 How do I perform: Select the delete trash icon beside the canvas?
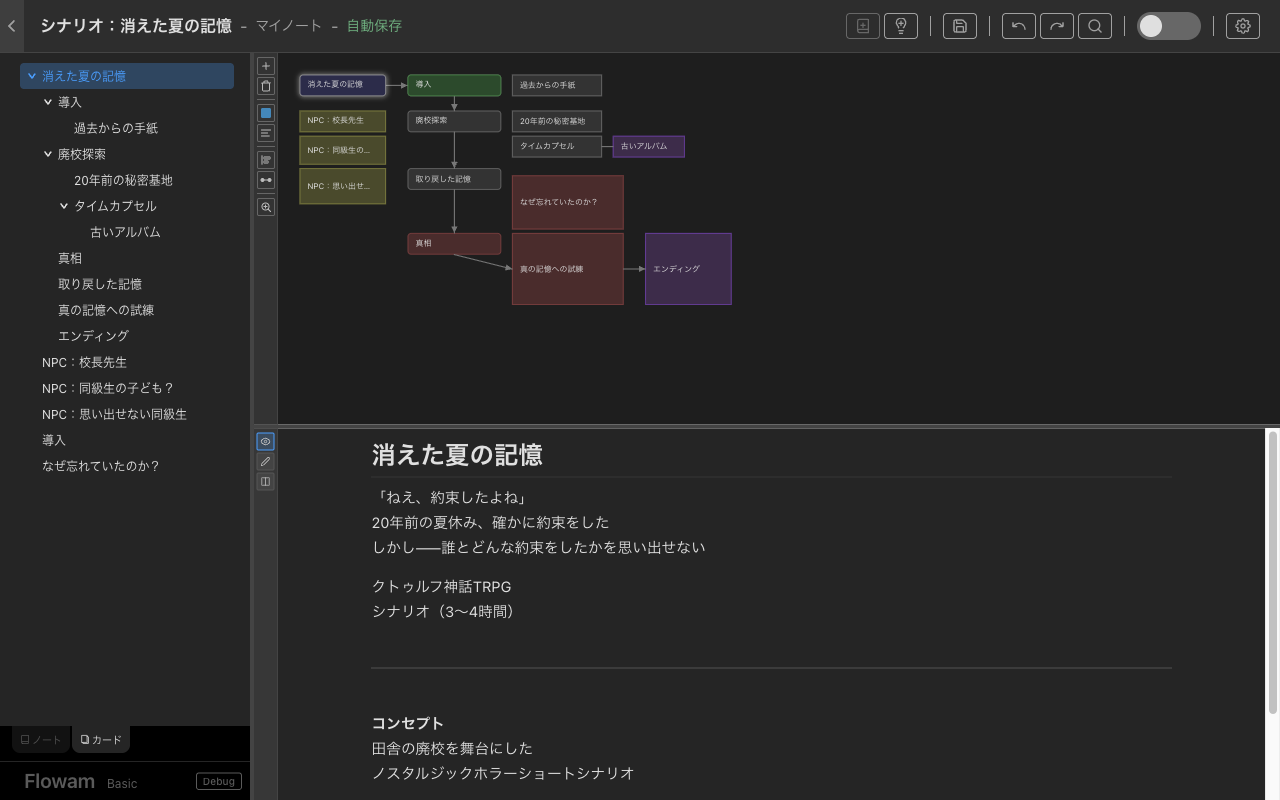(x=265, y=86)
